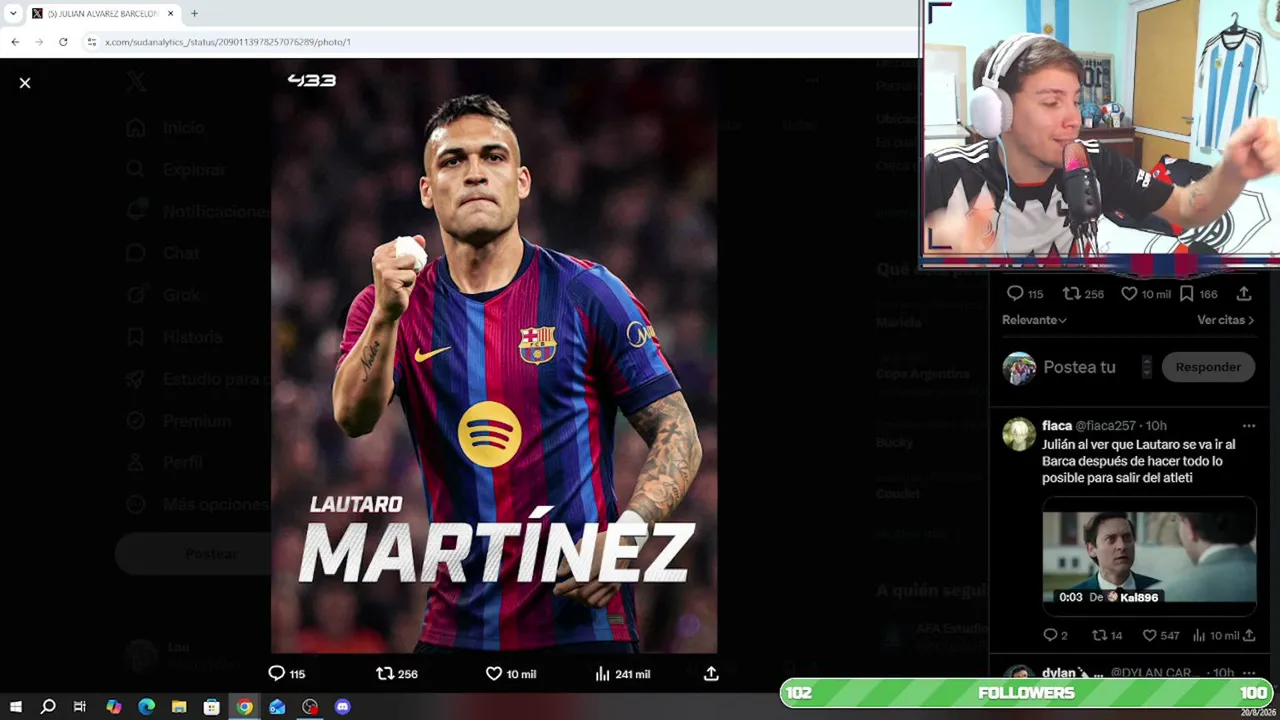
Task: Close the JULIAN ALVAREZ browser tab
Action: pyautogui.click(x=170, y=14)
